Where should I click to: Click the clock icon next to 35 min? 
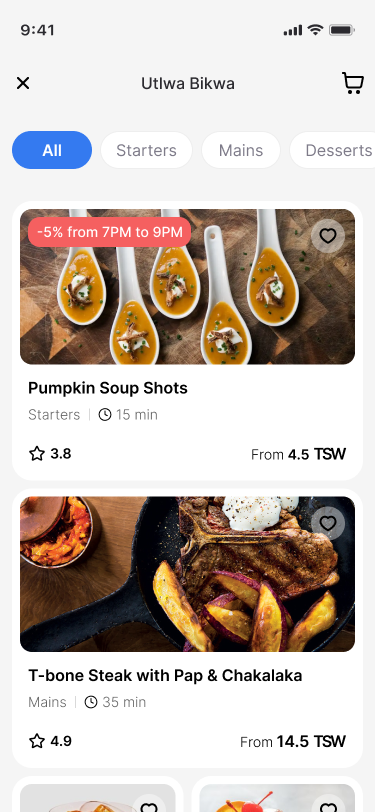pos(91,702)
